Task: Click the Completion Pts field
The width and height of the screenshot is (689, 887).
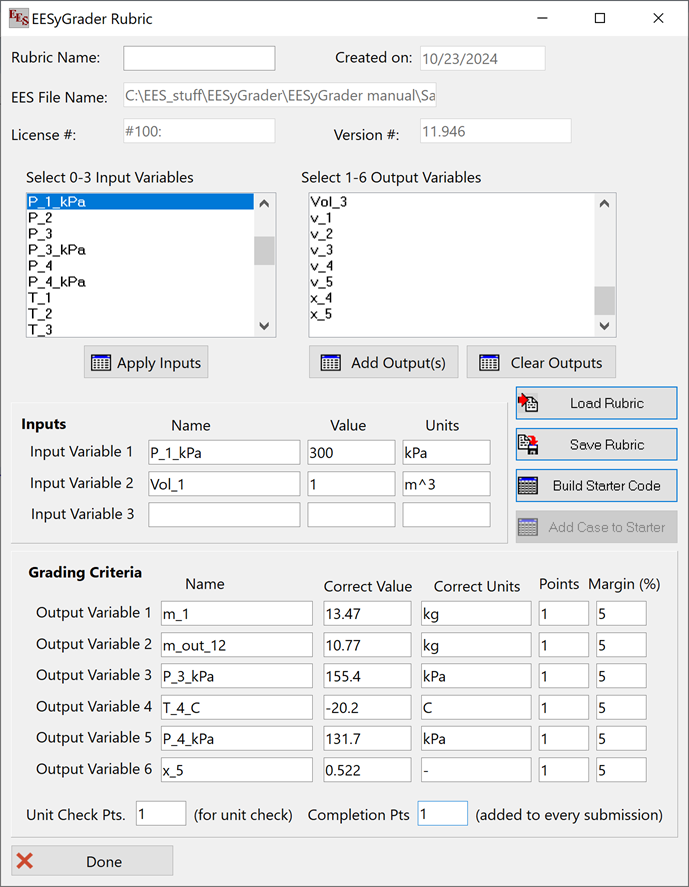Action: (x=442, y=814)
